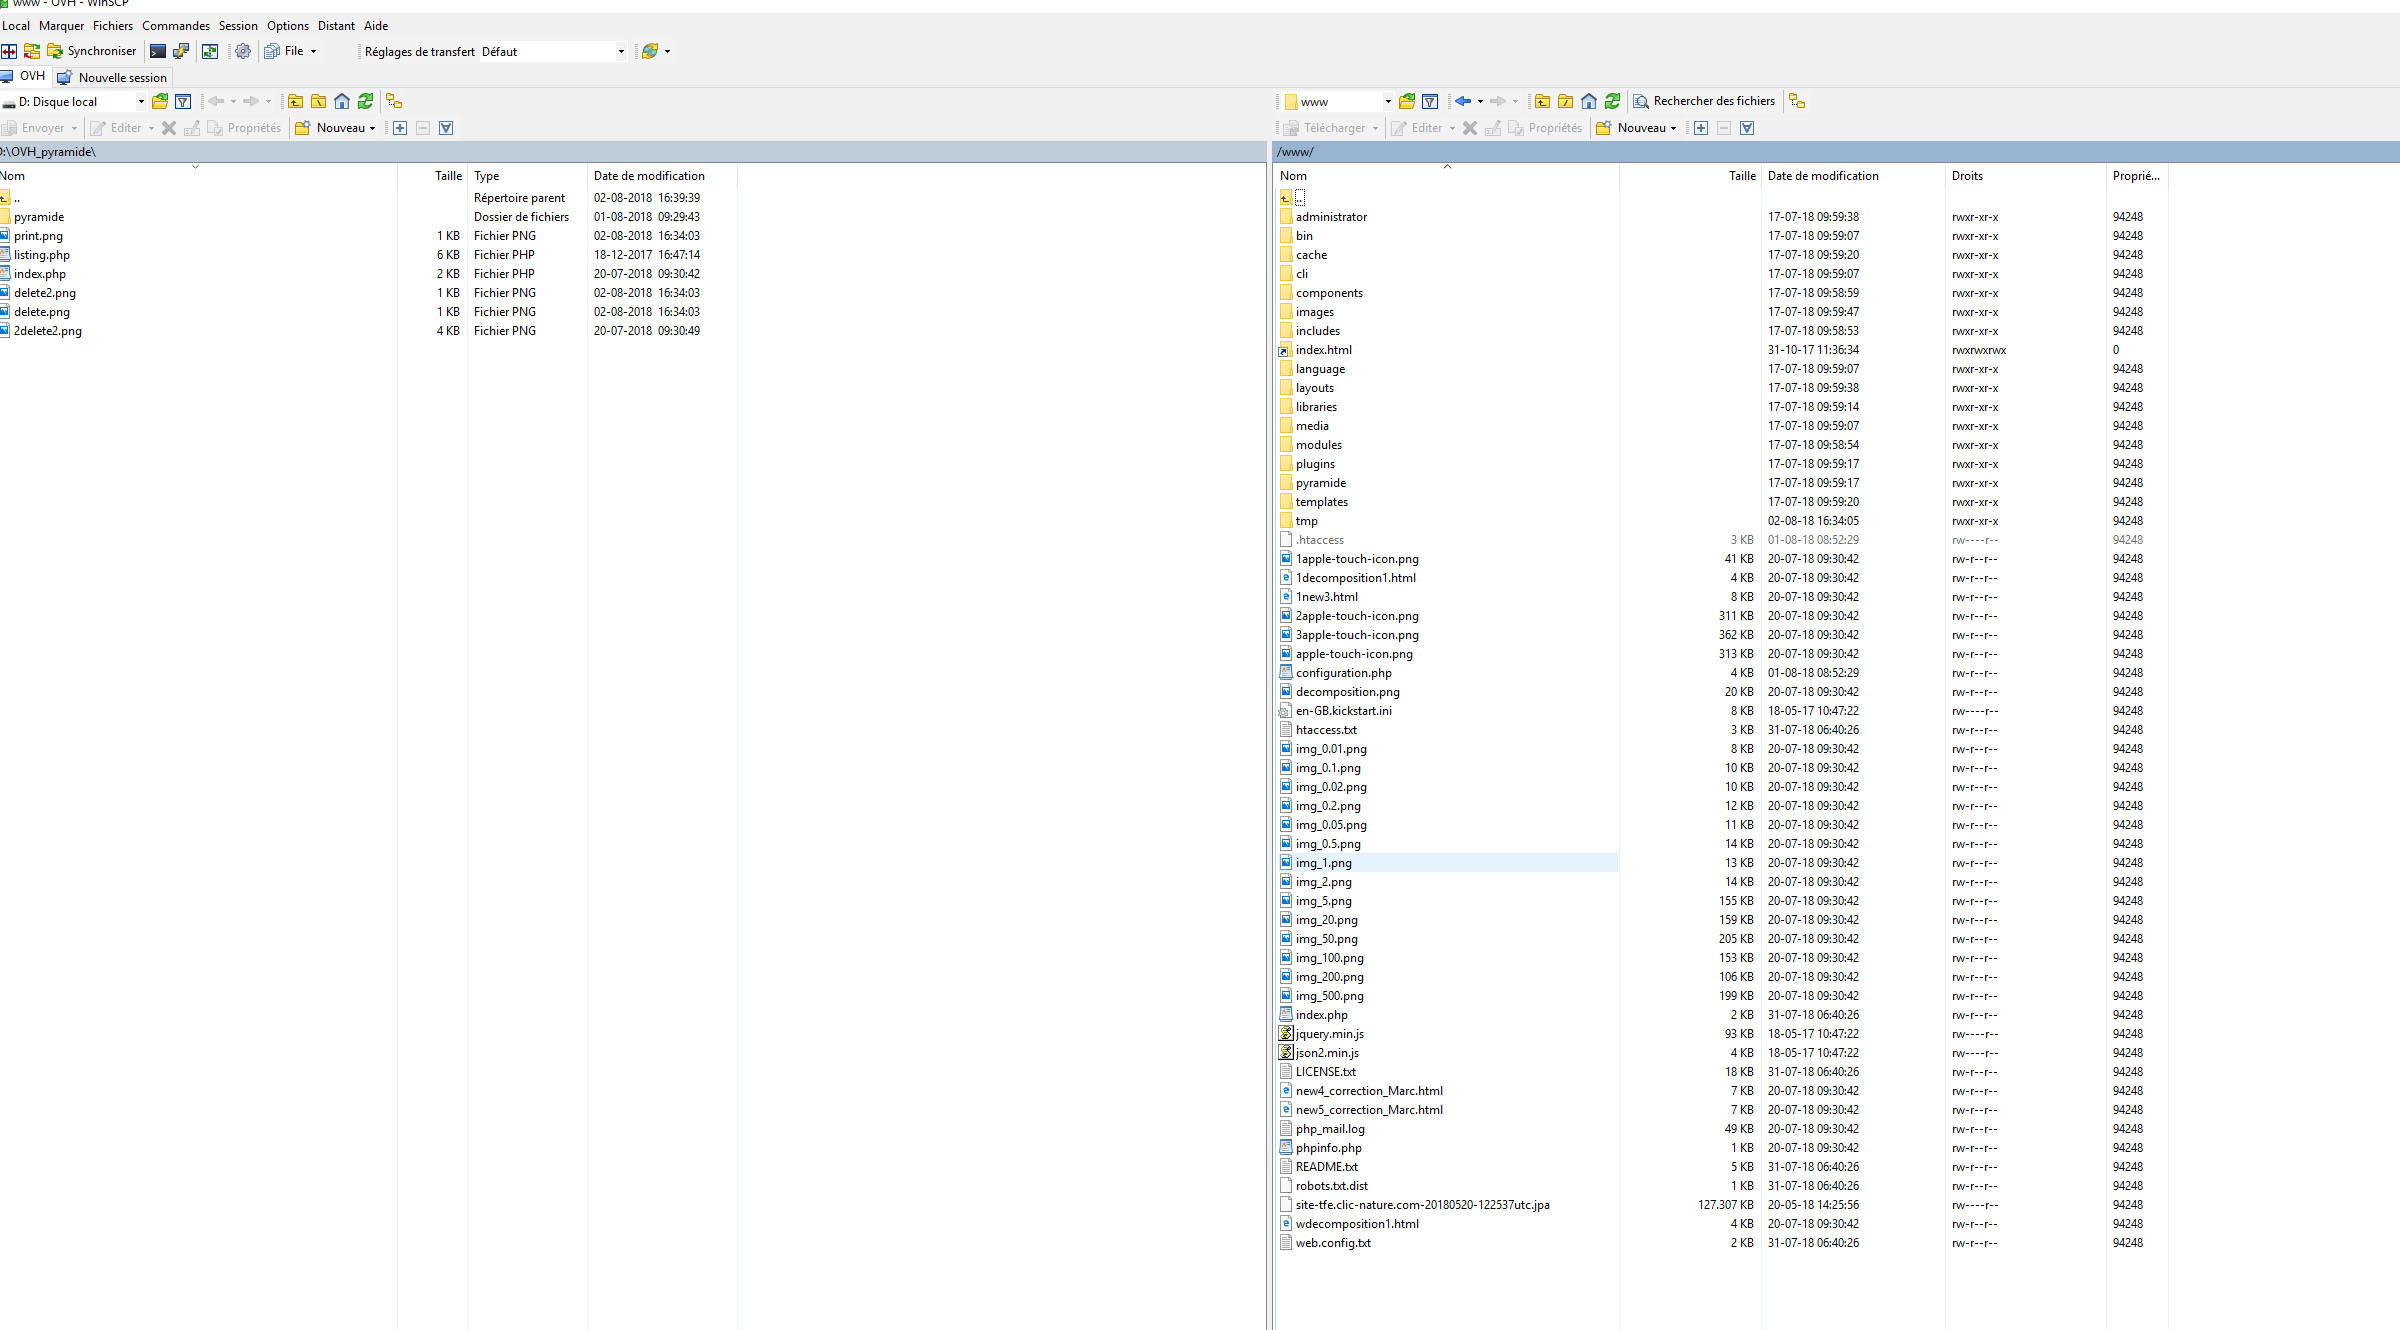The height and width of the screenshot is (1330, 2400).
Task: Select configuration.php in remote list
Action: pyautogui.click(x=1343, y=673)
